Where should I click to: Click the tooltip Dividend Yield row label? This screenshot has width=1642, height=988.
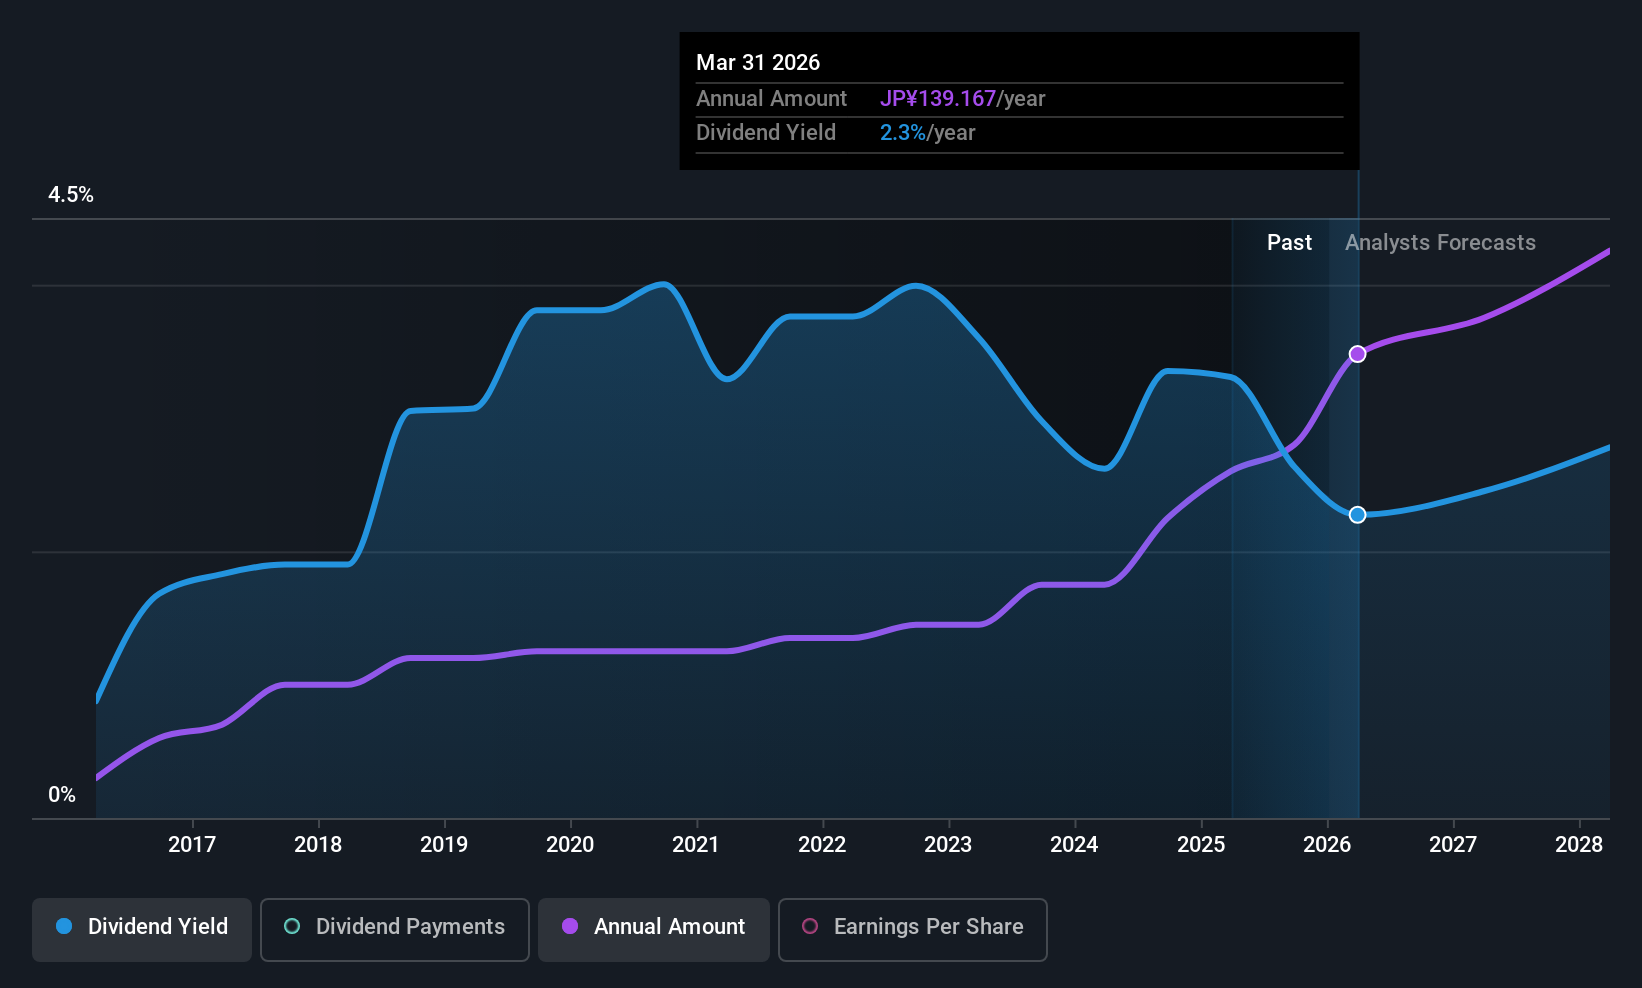tap(766, 132)
